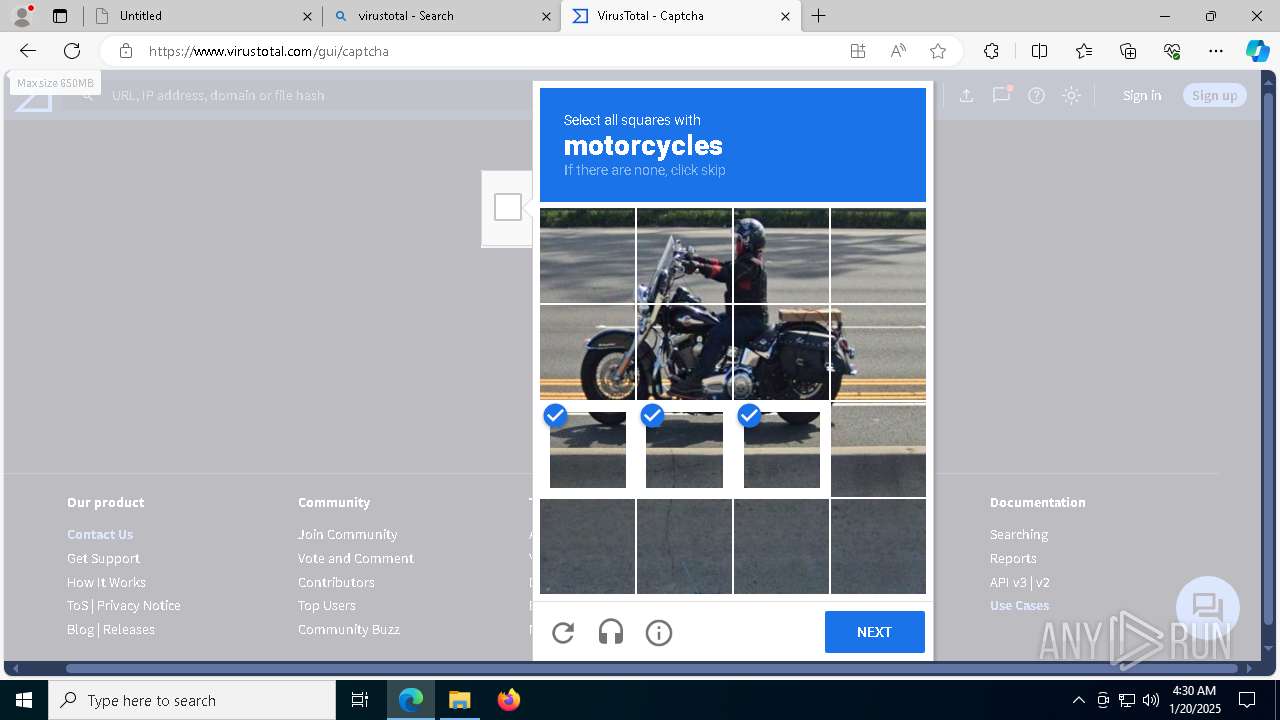Open the Privacy Notice link
Image resolution: width=1280 pixels, height=720 pixels.
139,605
